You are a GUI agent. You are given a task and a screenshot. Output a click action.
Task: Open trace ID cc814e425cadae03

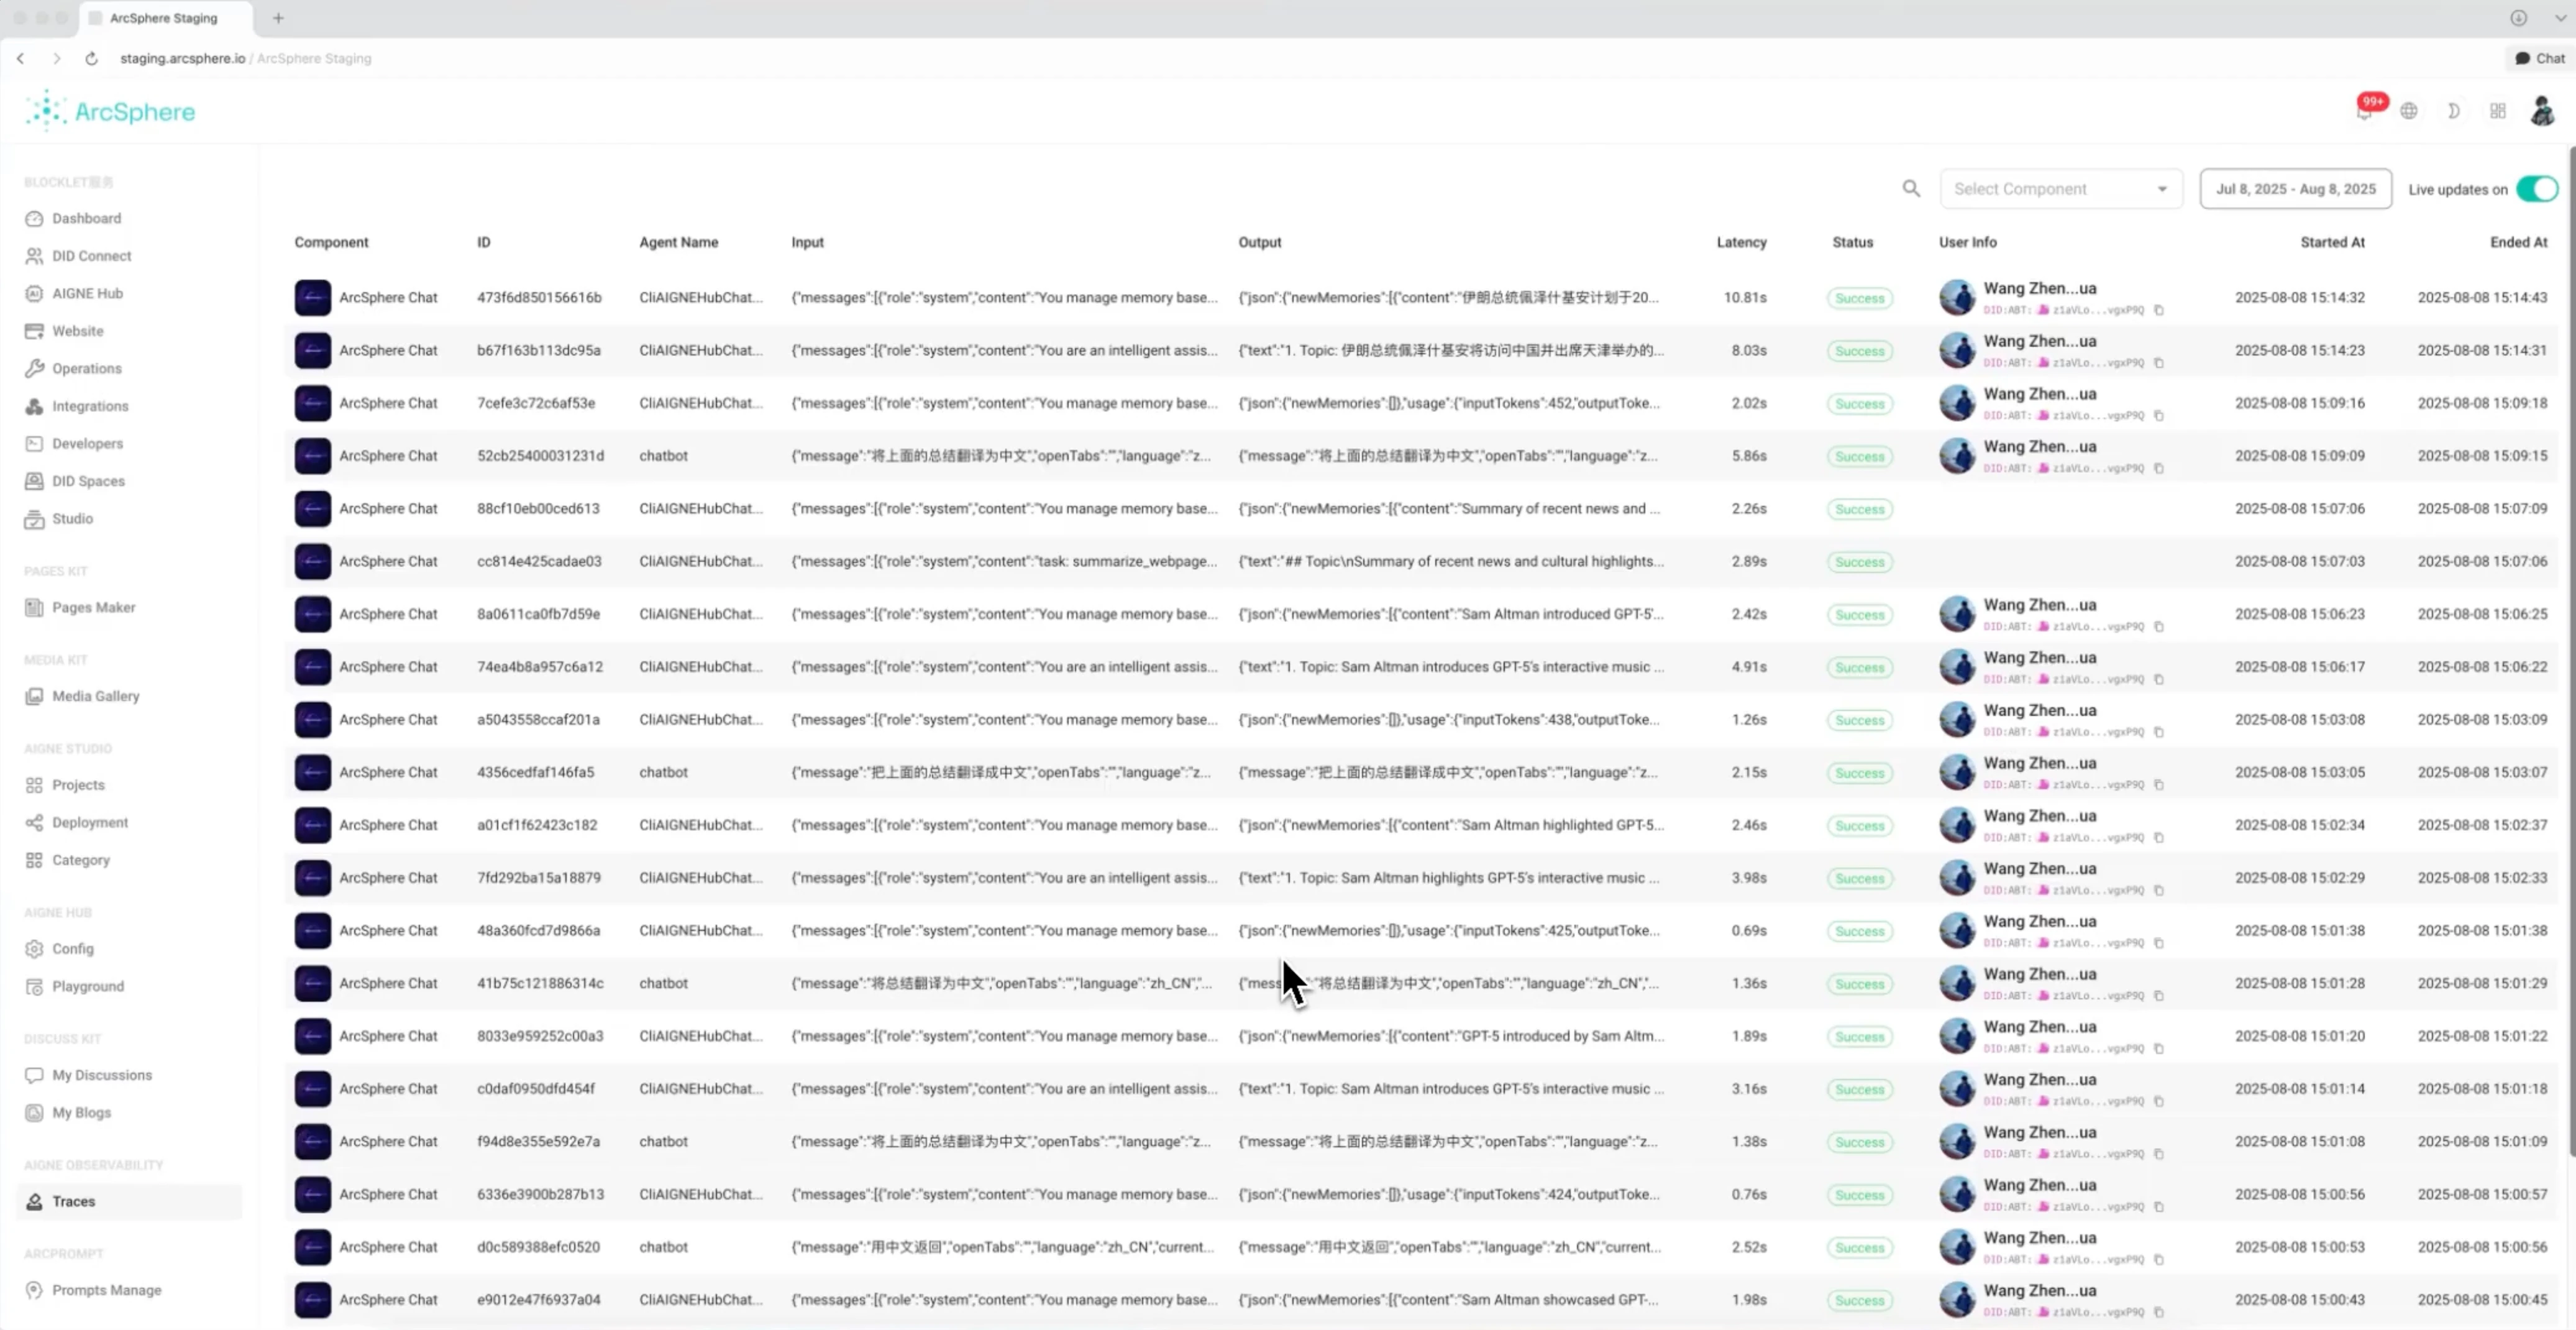coord(539,561)
